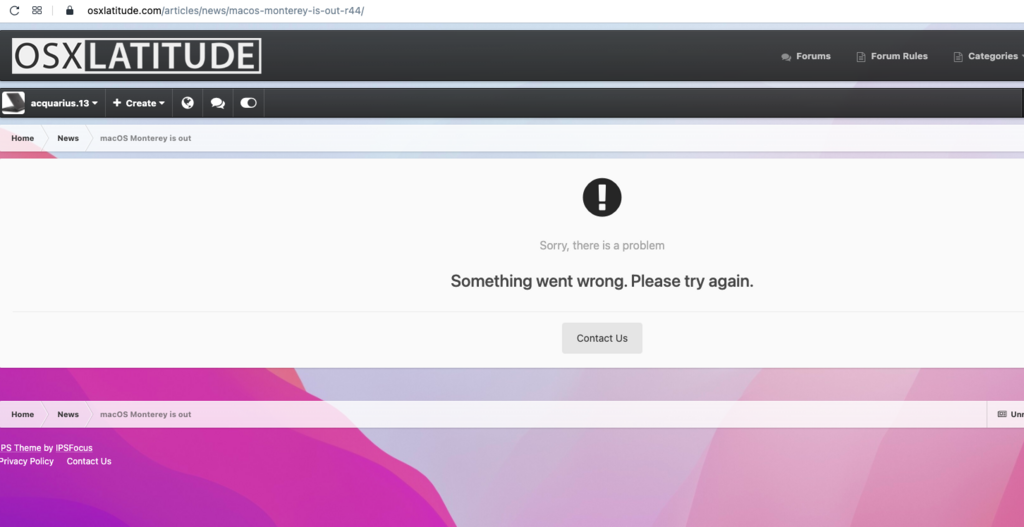1024x527 pixels.
Task: Open the browser tab grid icon
Action: pos(37,10)
